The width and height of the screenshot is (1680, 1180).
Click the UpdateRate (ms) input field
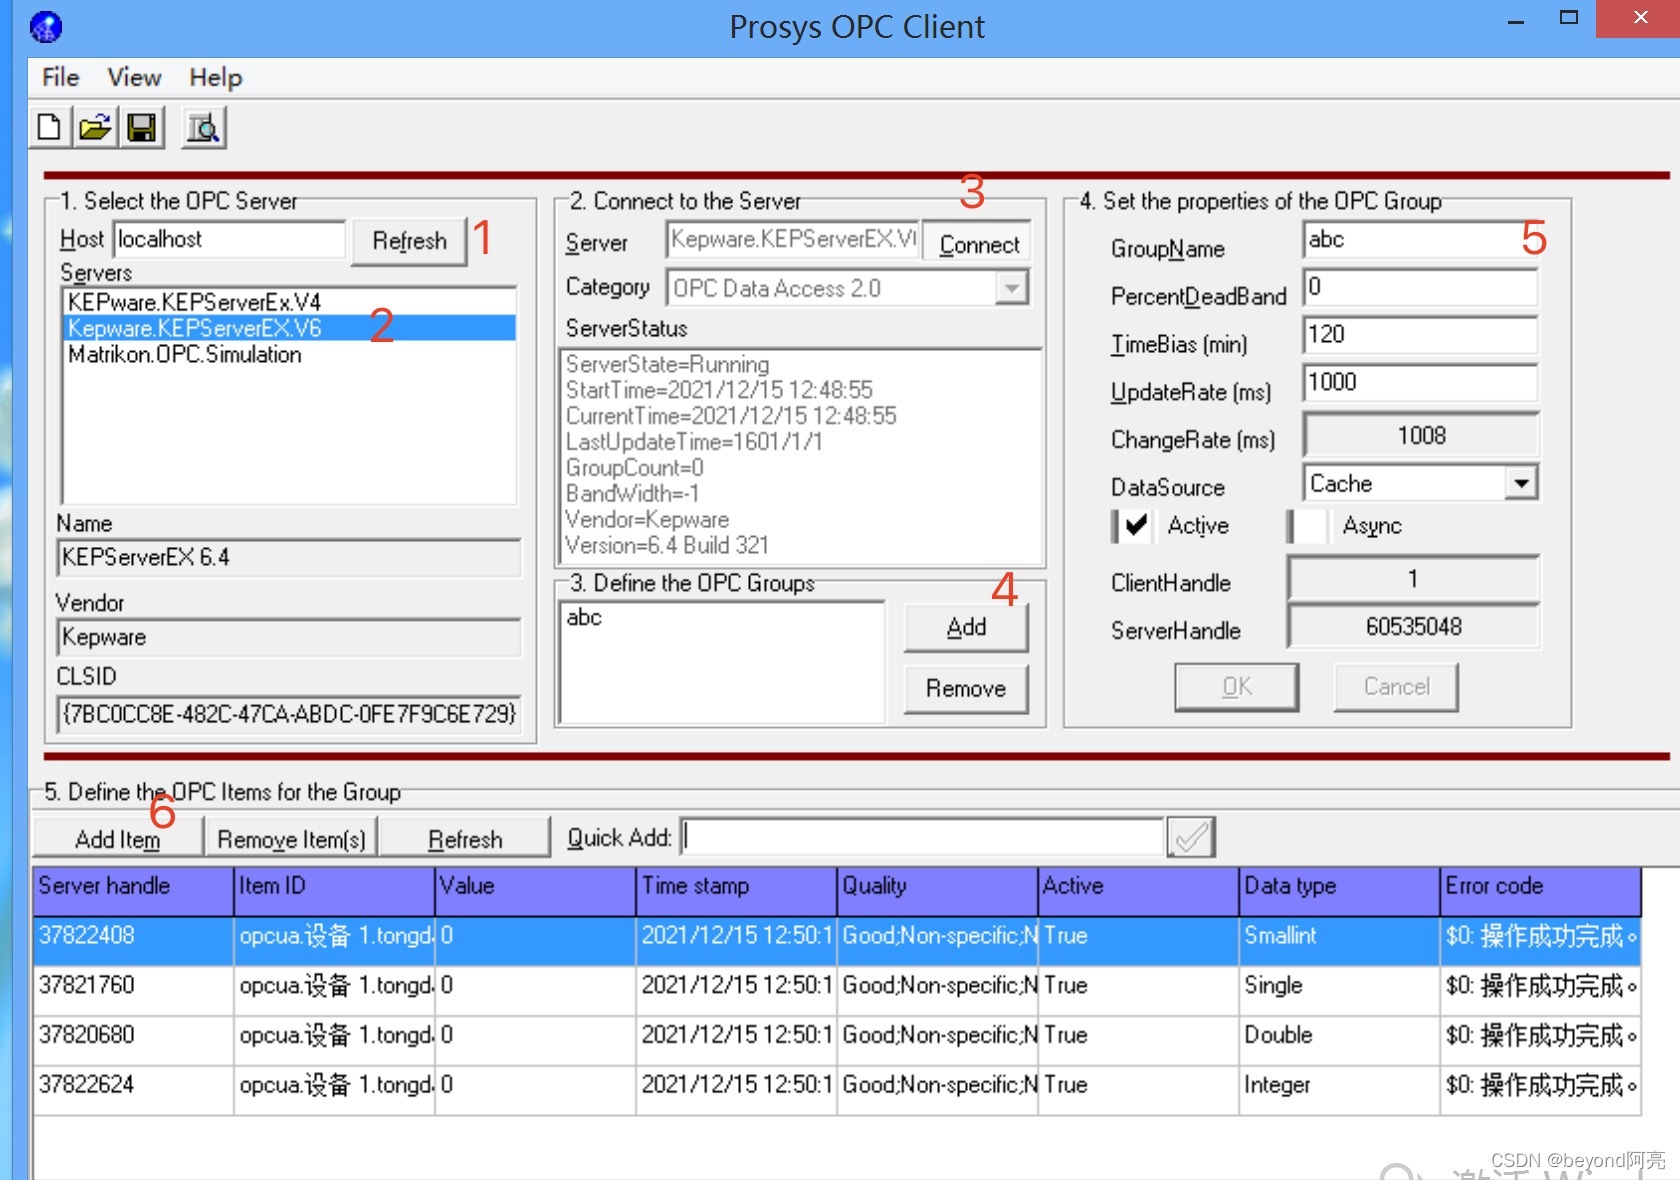[x=1420, y=383]
